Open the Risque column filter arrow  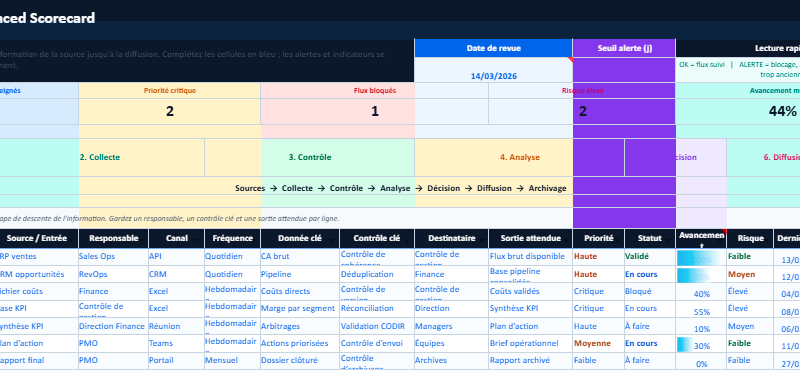[768, 239]
